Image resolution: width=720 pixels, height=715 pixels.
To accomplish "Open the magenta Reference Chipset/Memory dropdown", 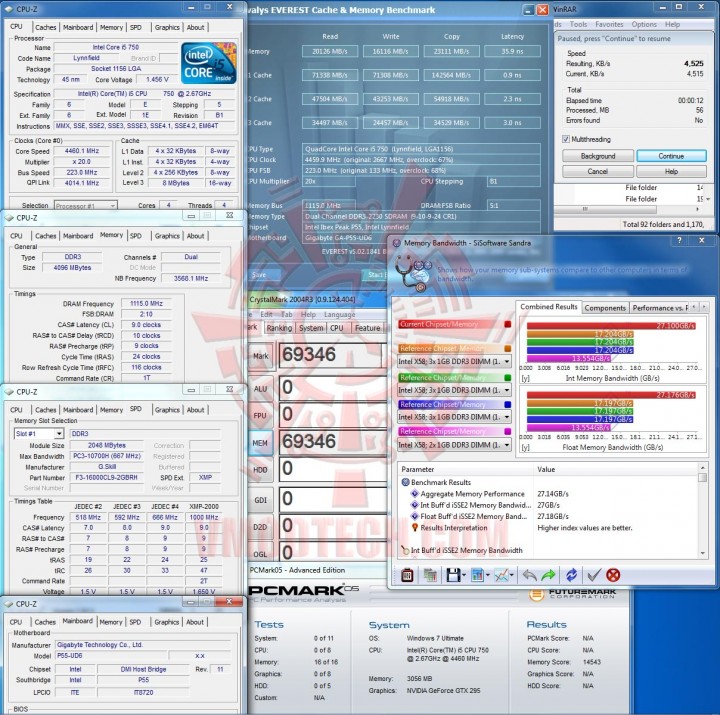I will coord(454,445).
